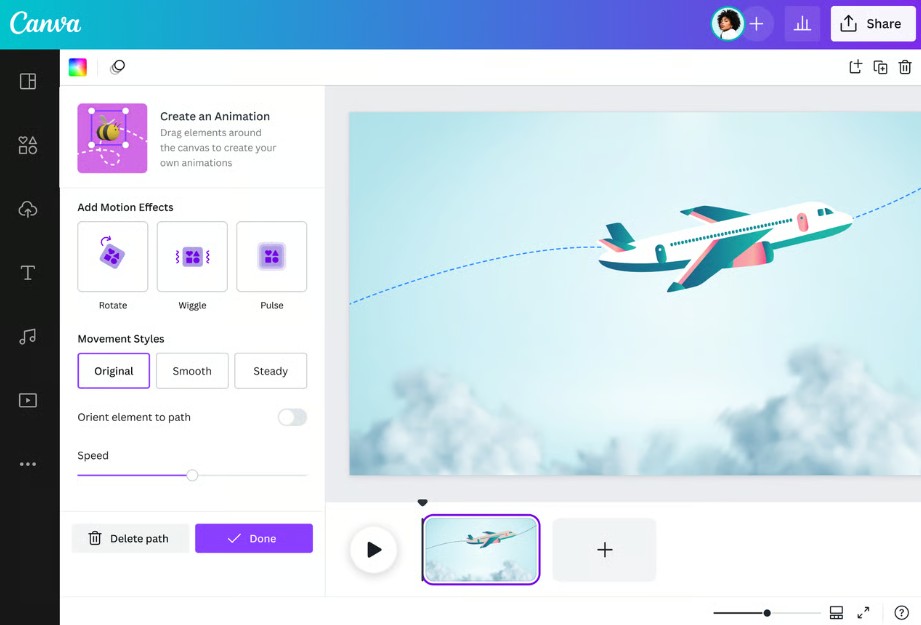Click the Done button
The width and height of the screenshot is (921, 625).
[x=253, y=538]
